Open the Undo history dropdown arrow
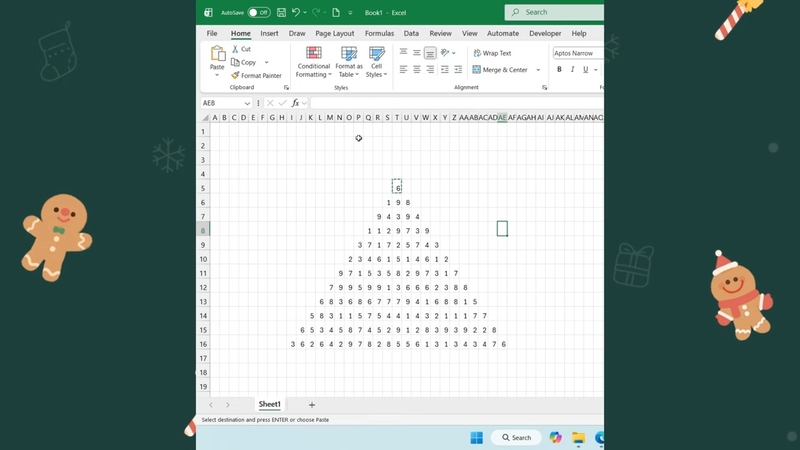Viewport: 800px width, 450px height. (305, 12)
